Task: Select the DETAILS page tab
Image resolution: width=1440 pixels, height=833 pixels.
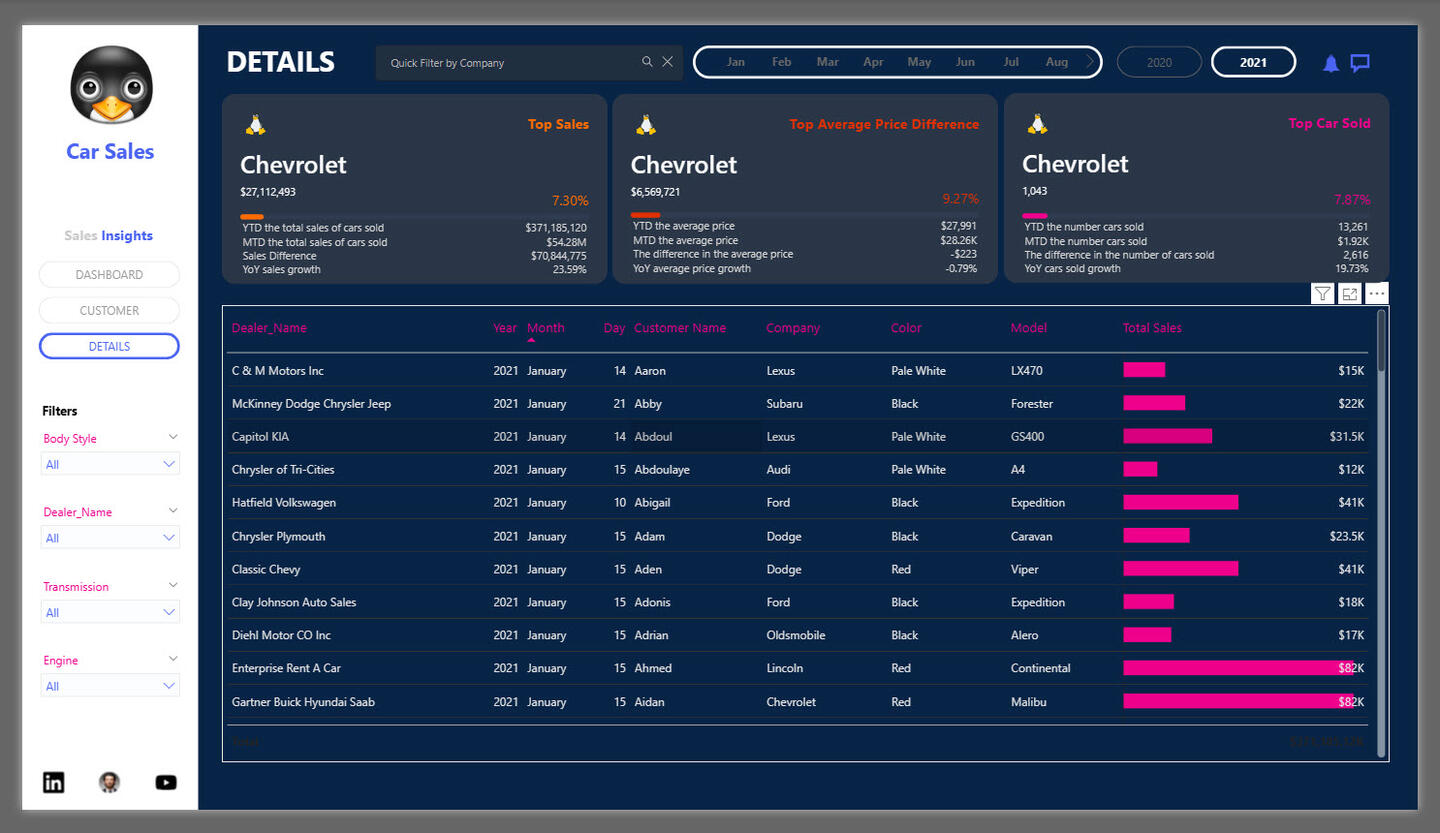Action: point(109,346)
